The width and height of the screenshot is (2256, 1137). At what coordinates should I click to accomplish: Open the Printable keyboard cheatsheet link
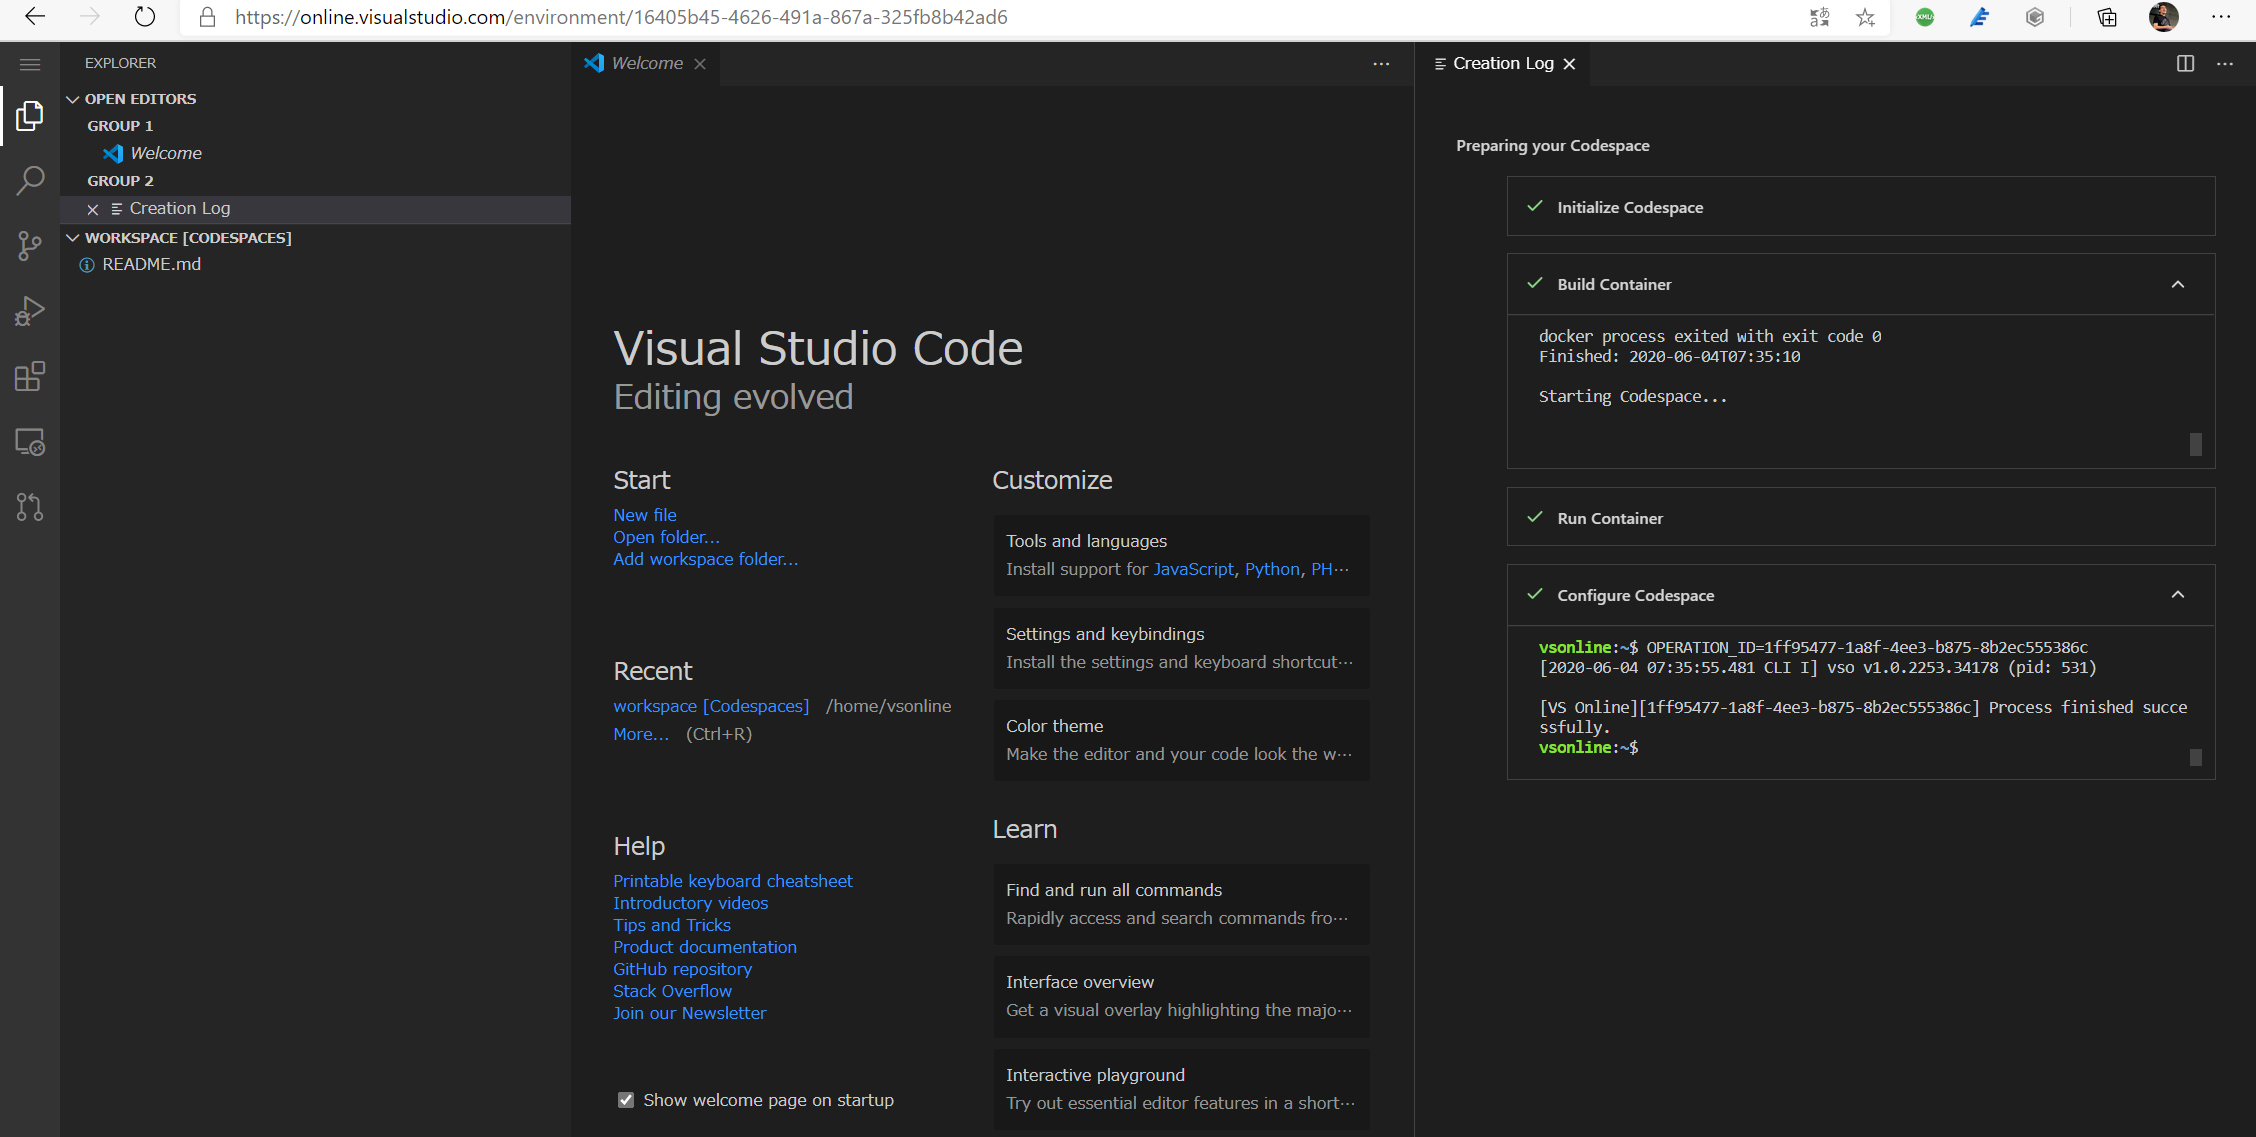(x=733, y=881)
